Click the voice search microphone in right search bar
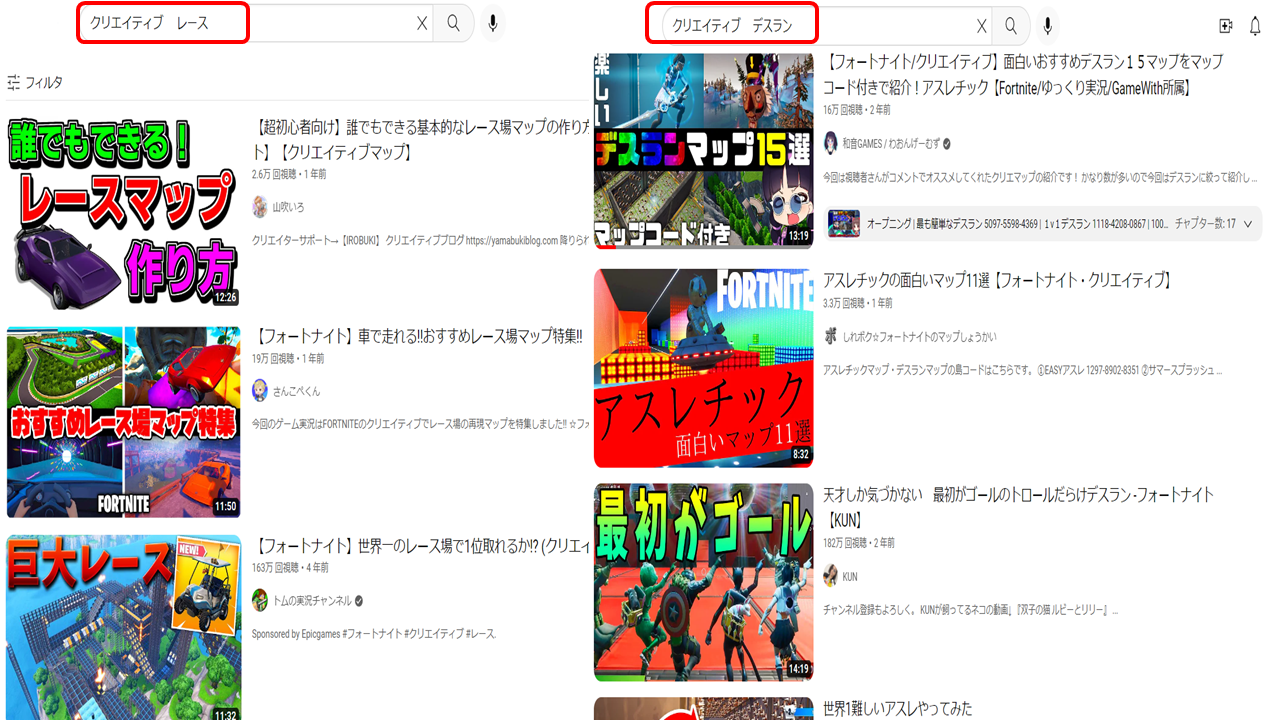 [1047, 25]
